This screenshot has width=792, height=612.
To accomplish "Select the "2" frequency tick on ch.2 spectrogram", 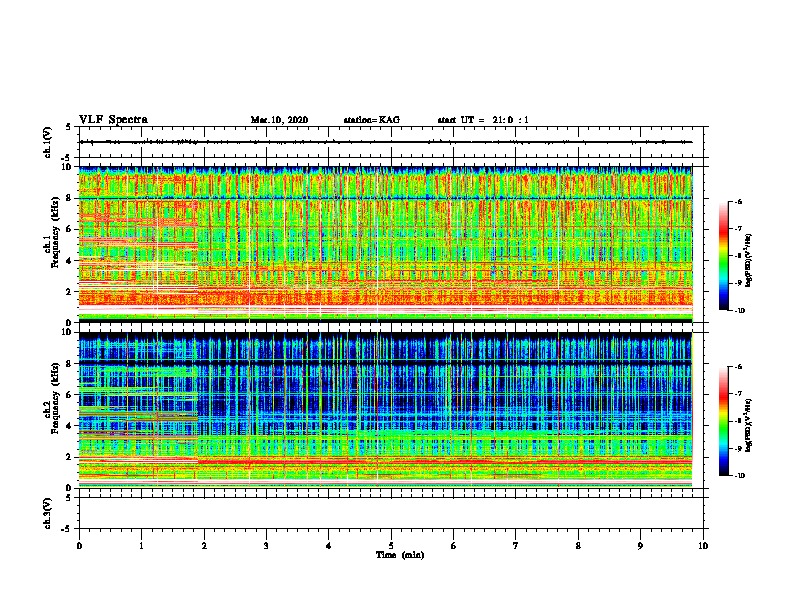I will point(69,457).
